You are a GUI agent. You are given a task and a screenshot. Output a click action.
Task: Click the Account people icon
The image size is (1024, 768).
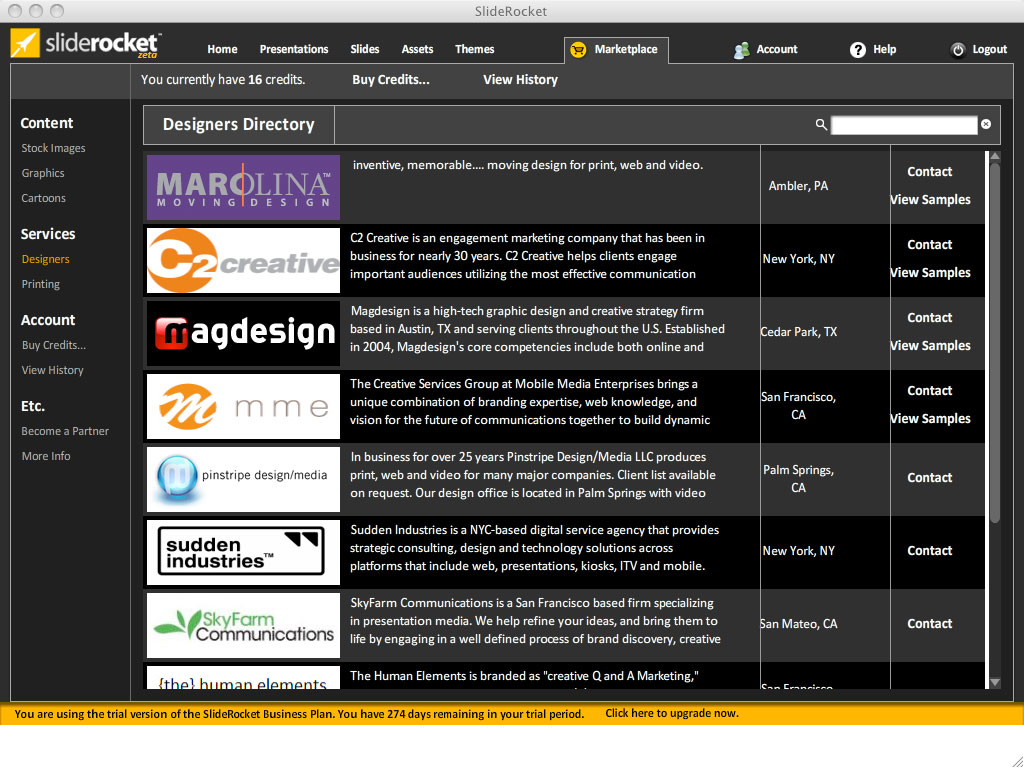pyautogui.click(x=741, y=50)
